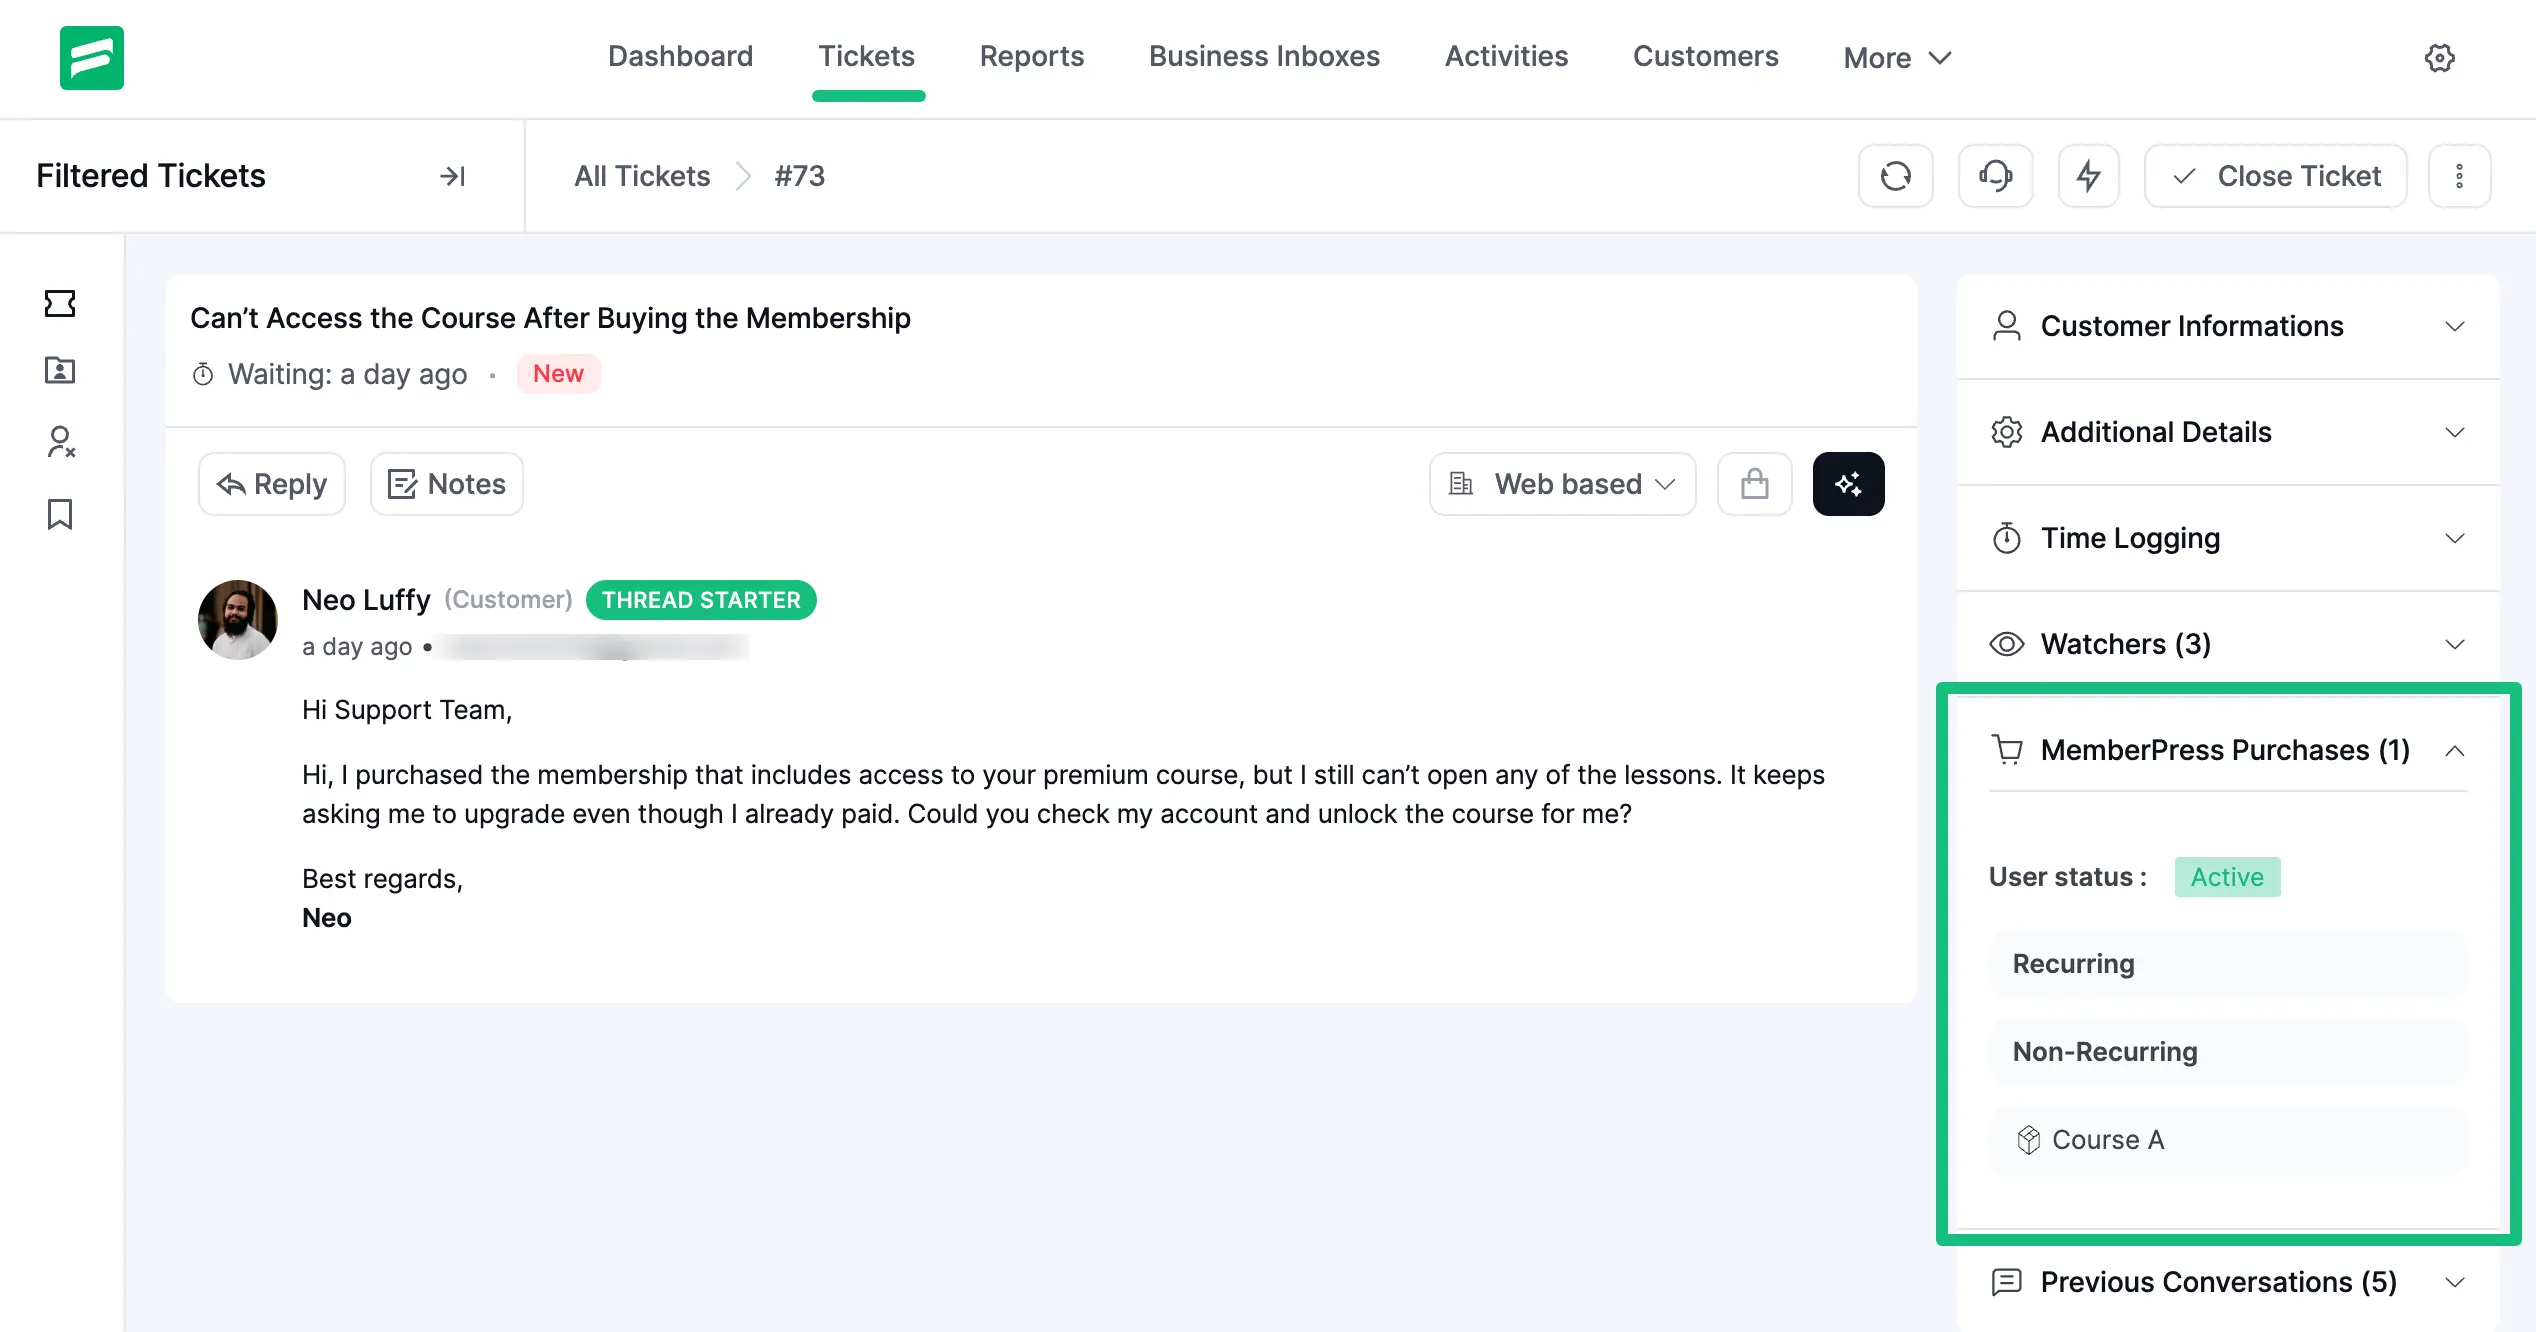Go to the Customers tab
The width and height of the screenshot is (2536, 1332).
(x=1705, y=56)
